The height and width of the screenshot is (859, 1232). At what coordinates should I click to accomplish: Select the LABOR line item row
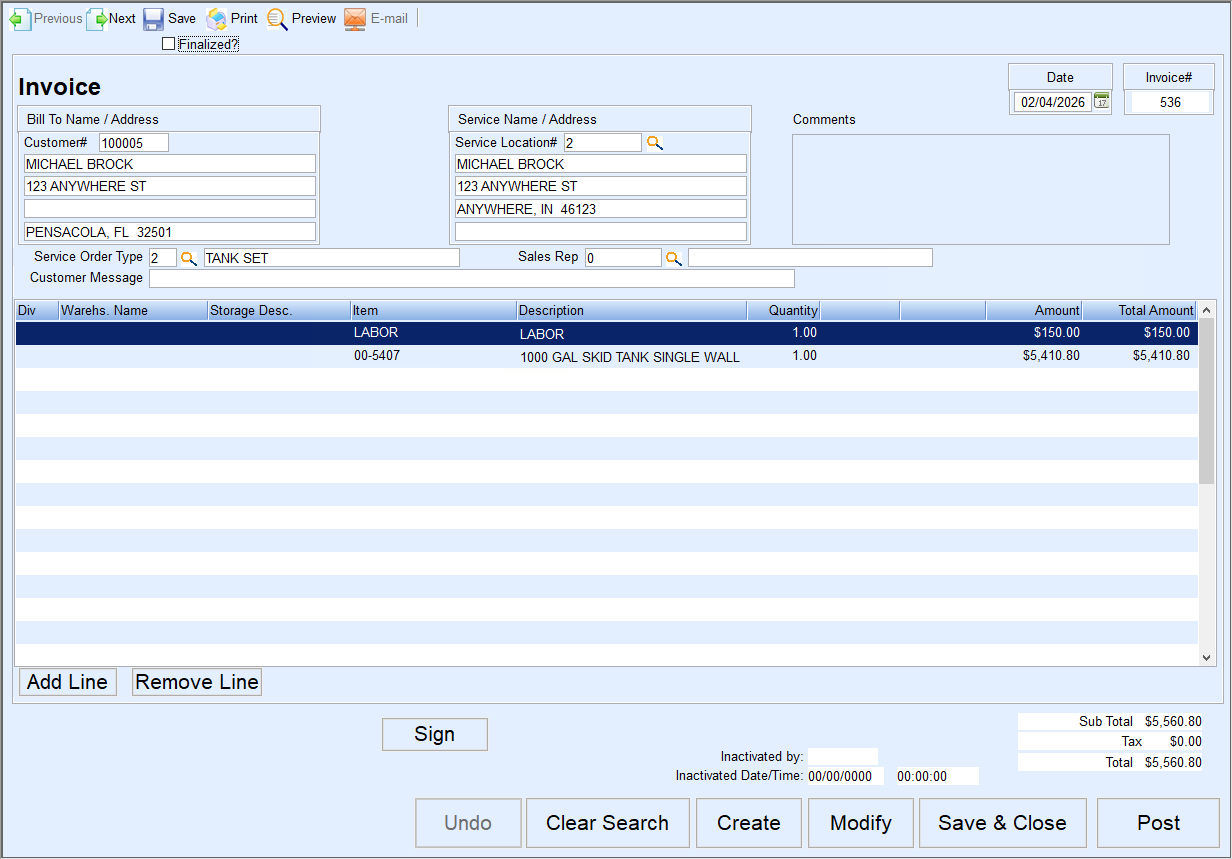tap(607, 333)
